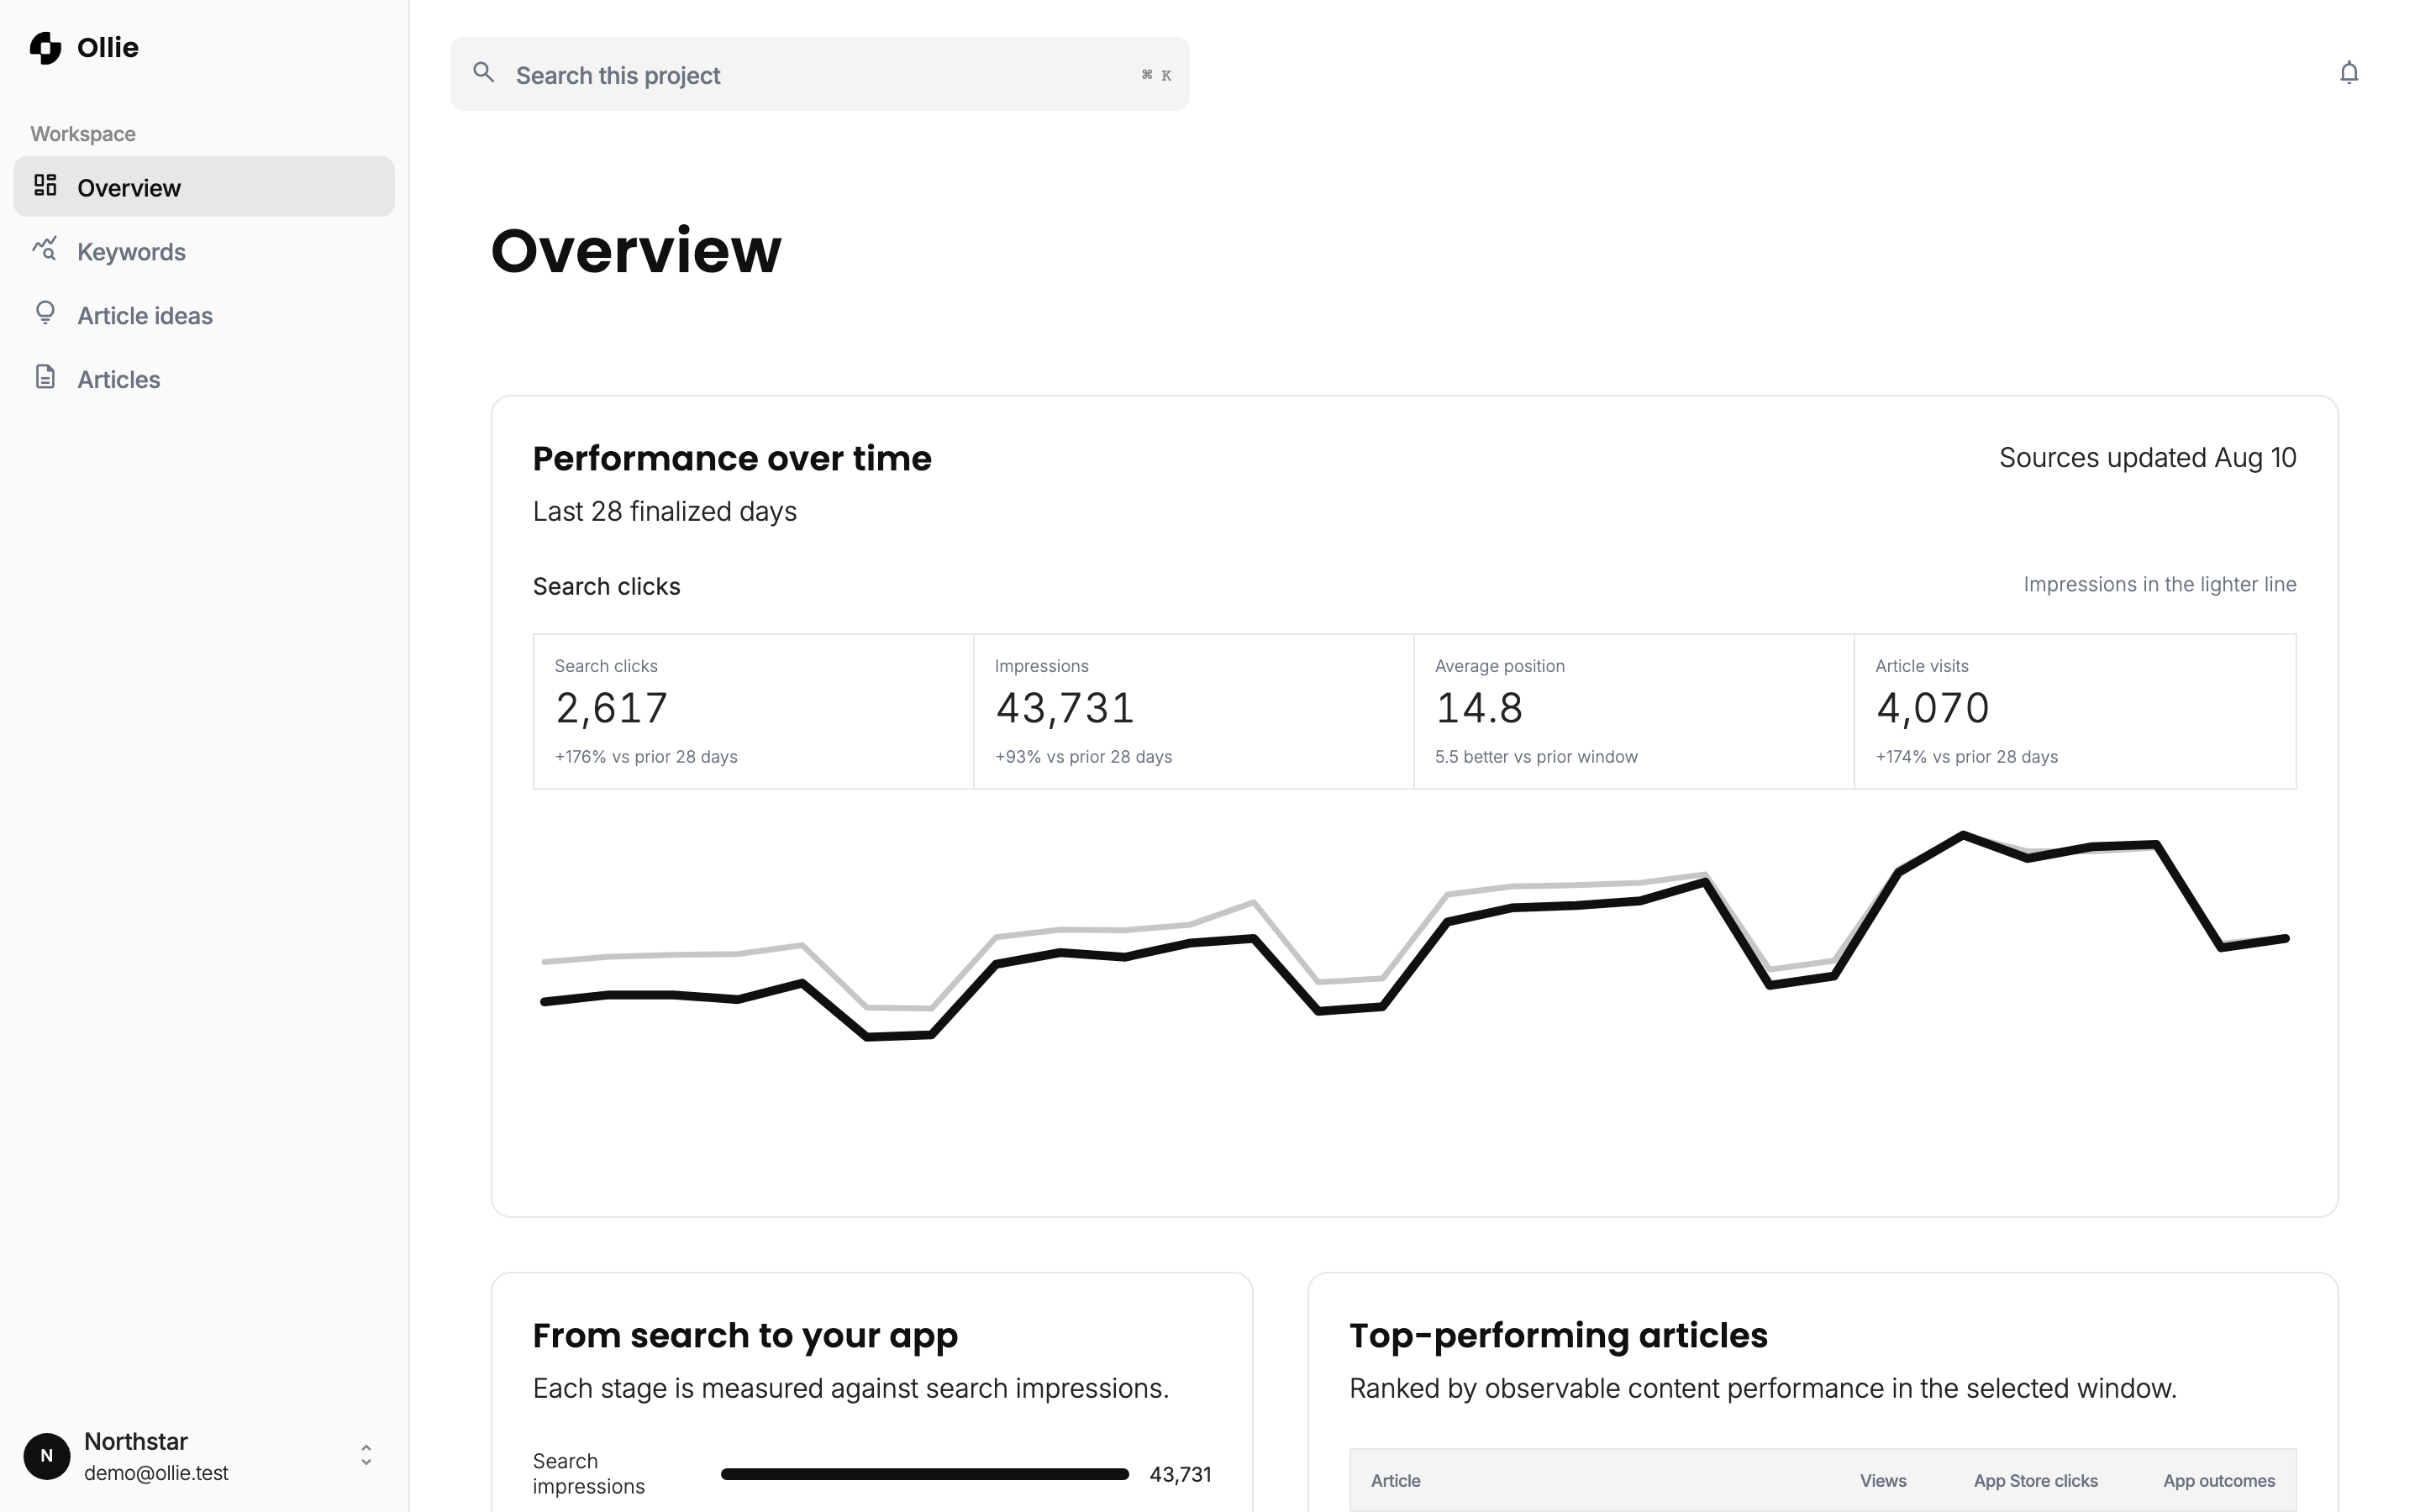
Task: Click the Overview dashboard grid icon
Action: click(x=45, y=185)
